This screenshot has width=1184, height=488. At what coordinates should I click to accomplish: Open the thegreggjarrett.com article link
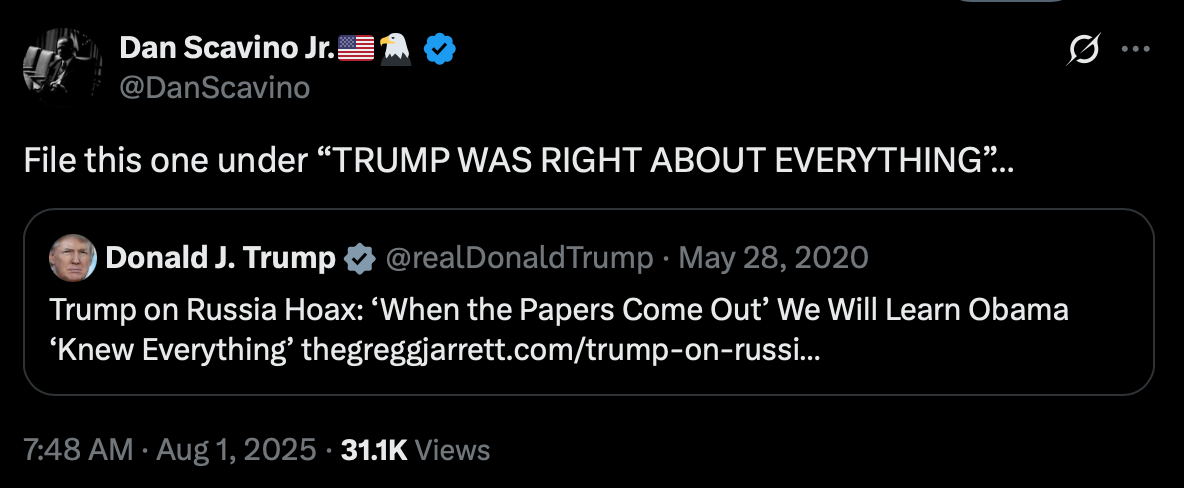(x=559, y=350)
